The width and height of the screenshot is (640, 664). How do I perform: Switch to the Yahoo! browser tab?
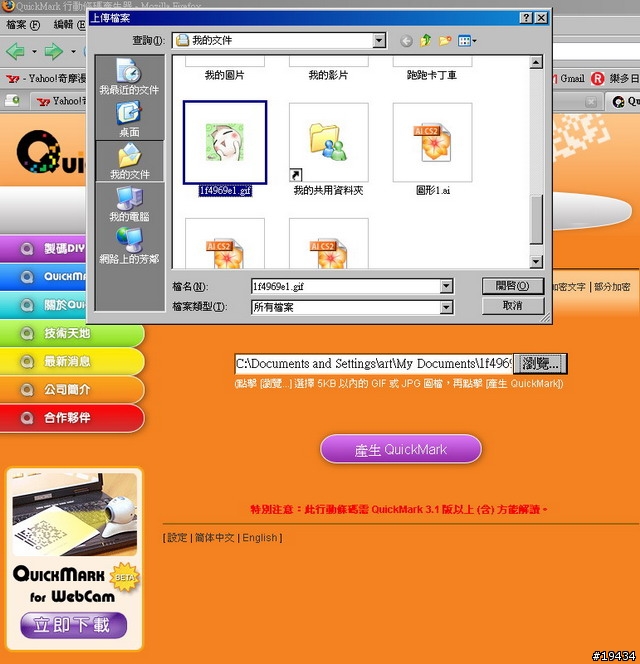58,101
